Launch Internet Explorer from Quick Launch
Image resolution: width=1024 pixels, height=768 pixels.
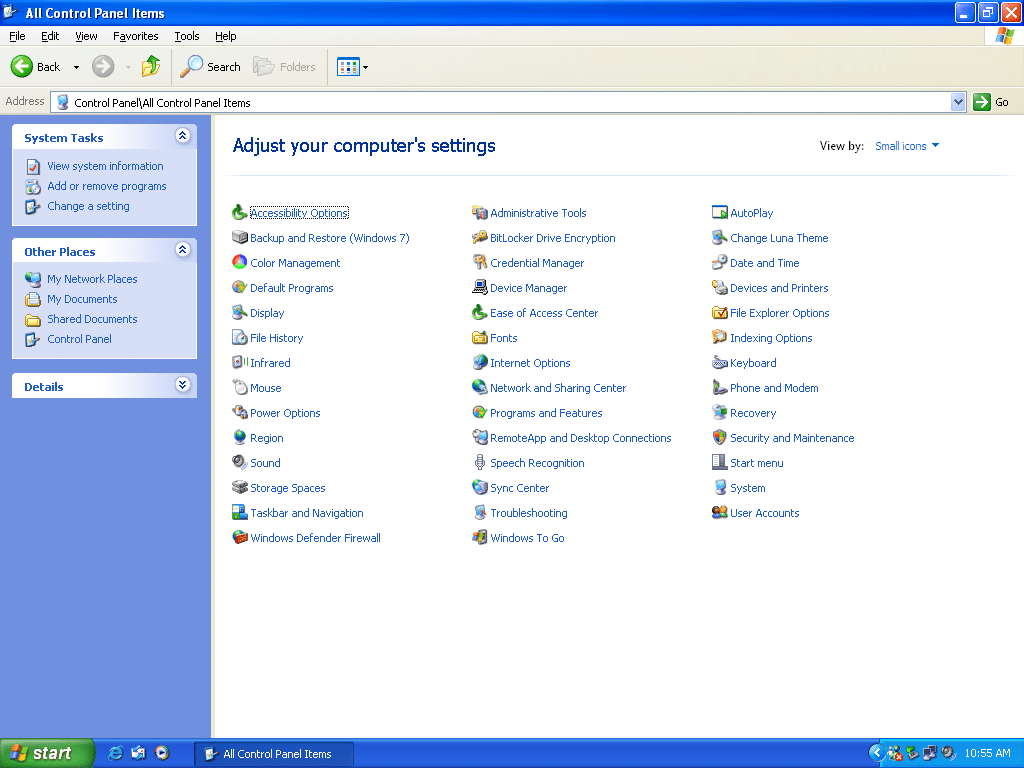115,753
